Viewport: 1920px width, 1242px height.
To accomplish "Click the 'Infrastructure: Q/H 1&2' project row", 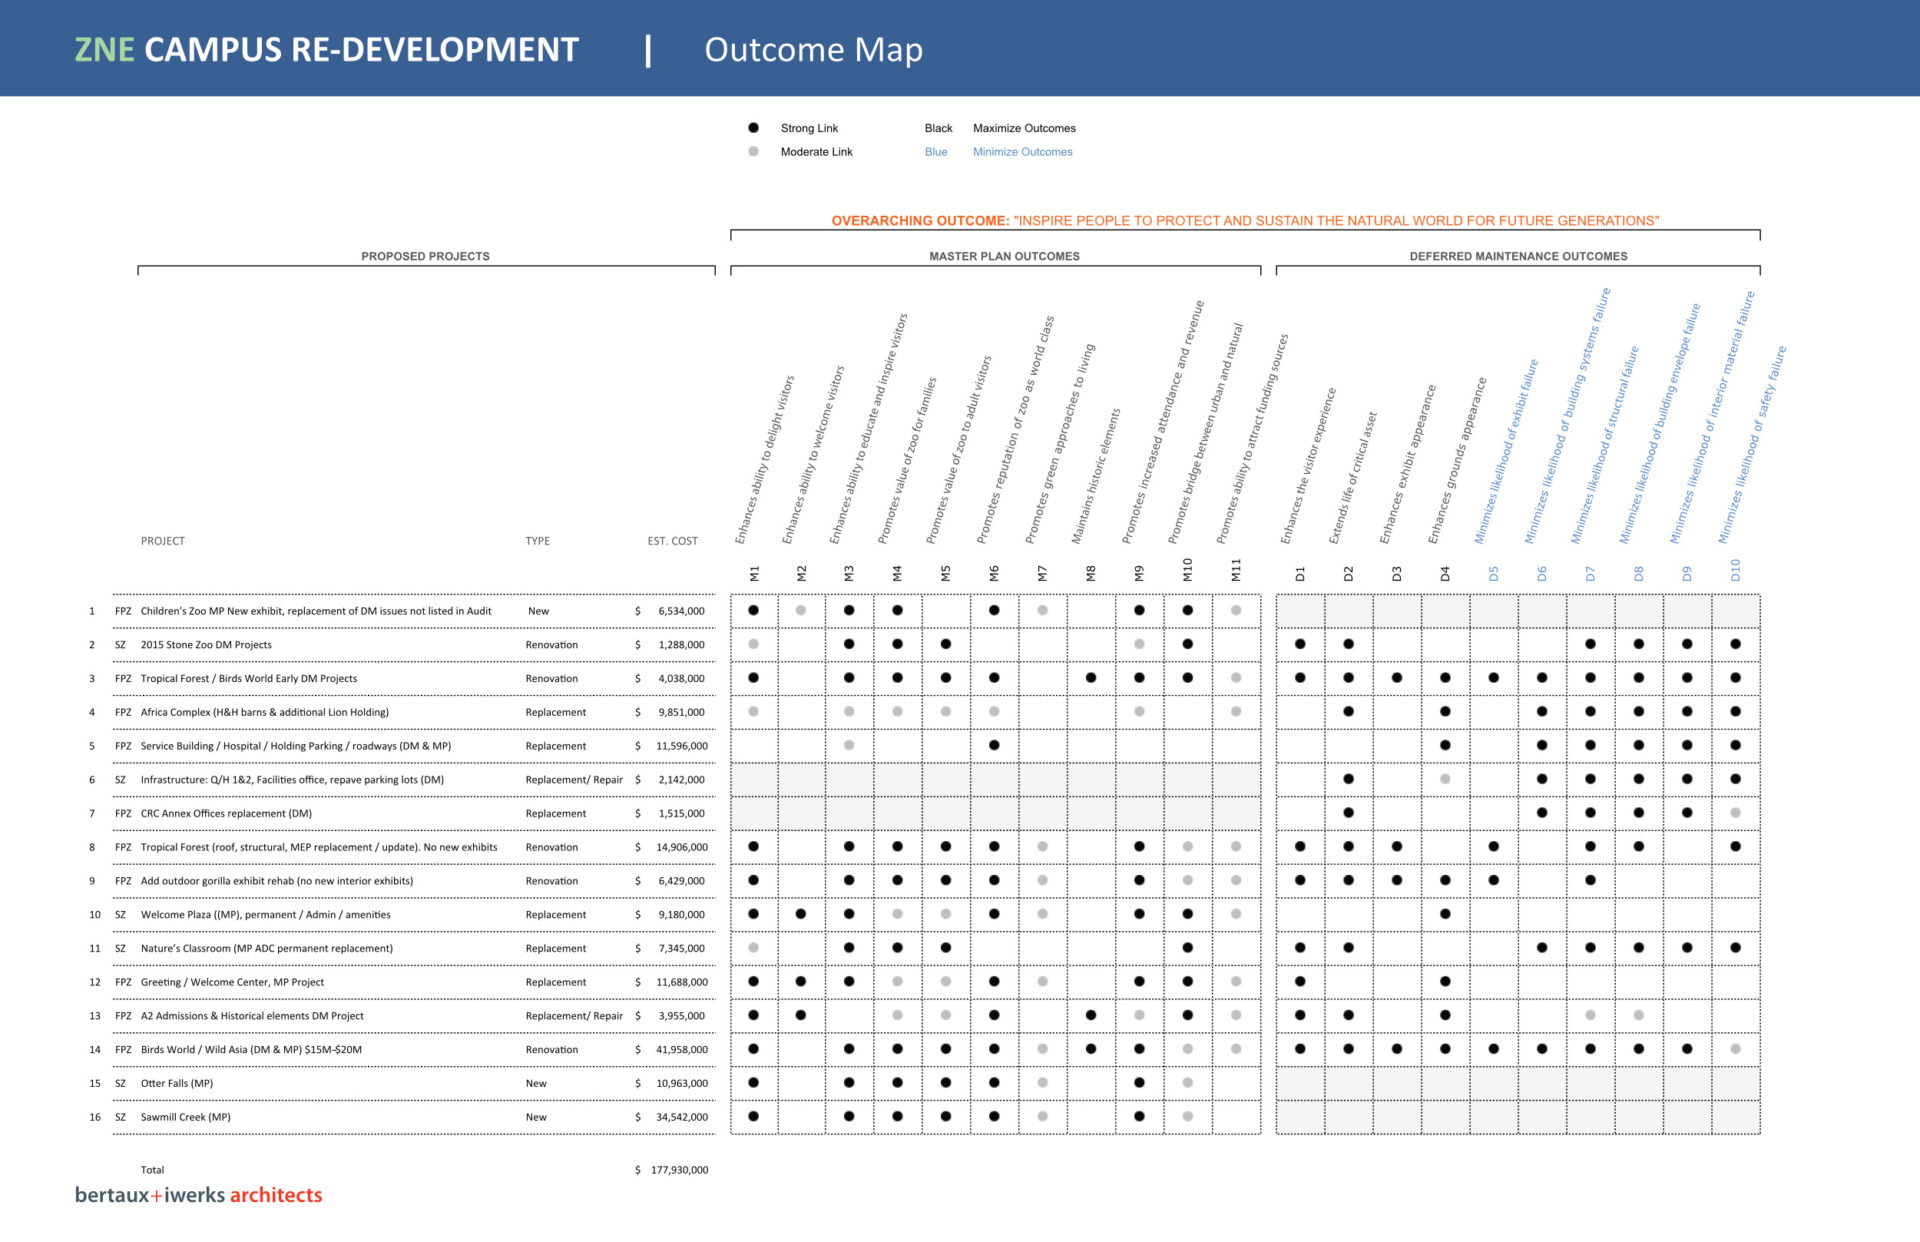I will click(292, 780).
